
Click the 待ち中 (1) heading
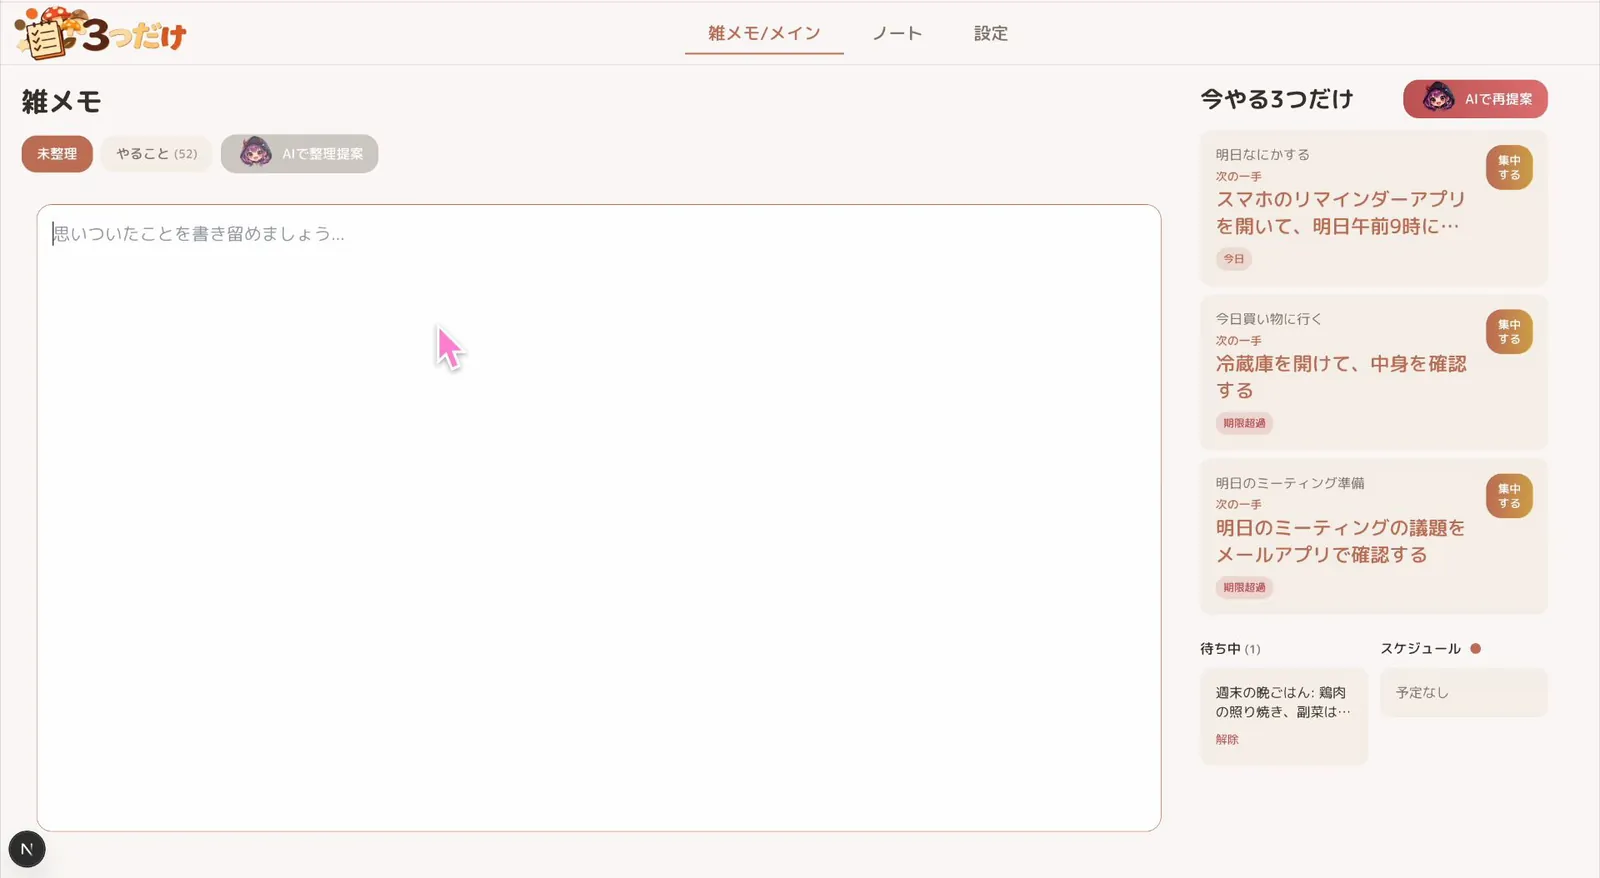click(x=1230, y=648)
